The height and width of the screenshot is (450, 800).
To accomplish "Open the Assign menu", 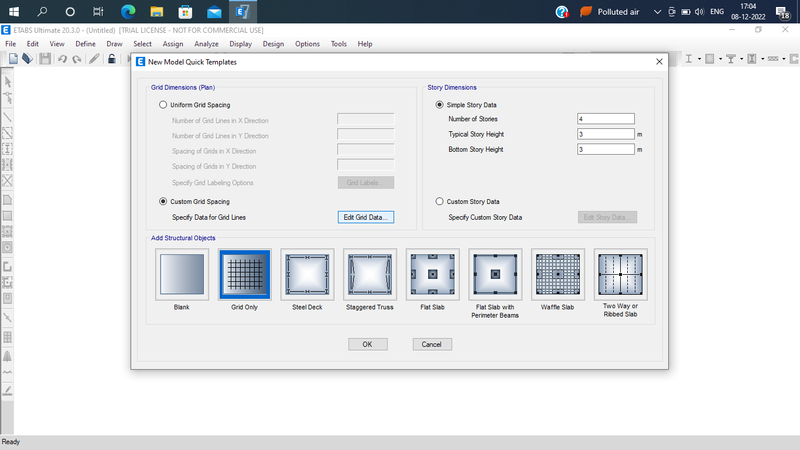I will (173, 44).
